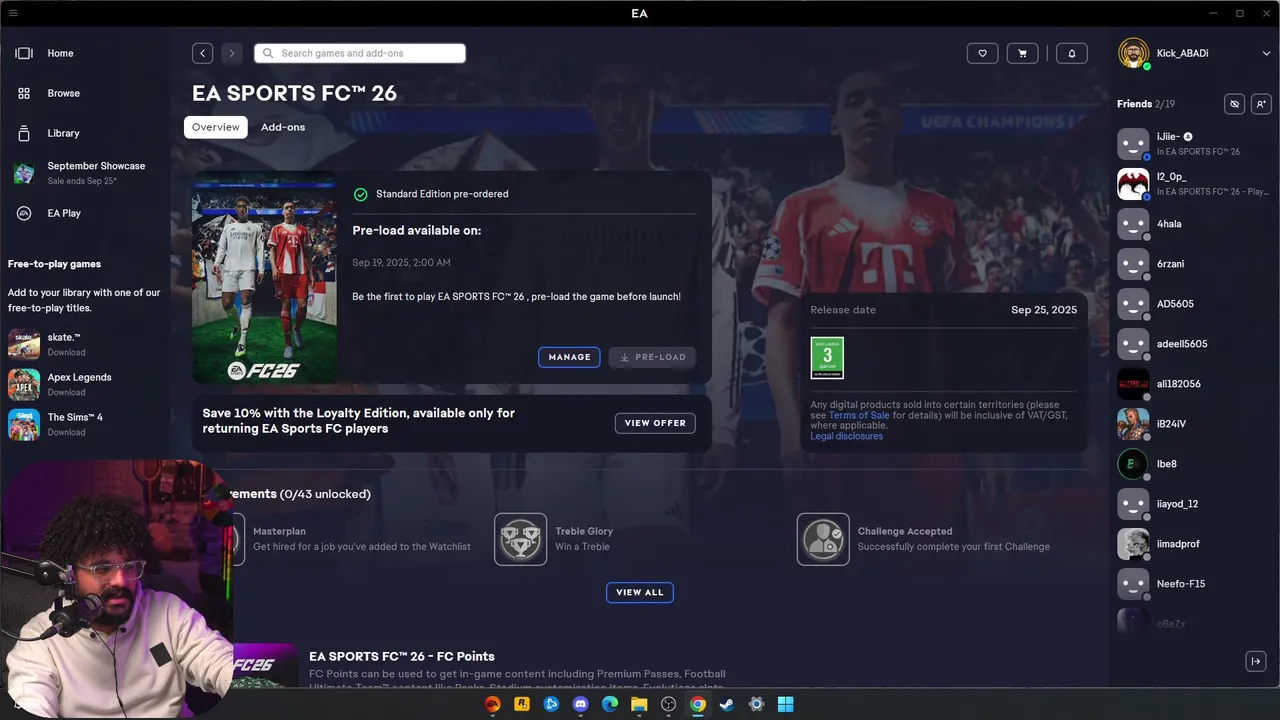1280x720 pixels.
Task: Click the Kick_ABADi profile avatar
Action: (1133, 53)
